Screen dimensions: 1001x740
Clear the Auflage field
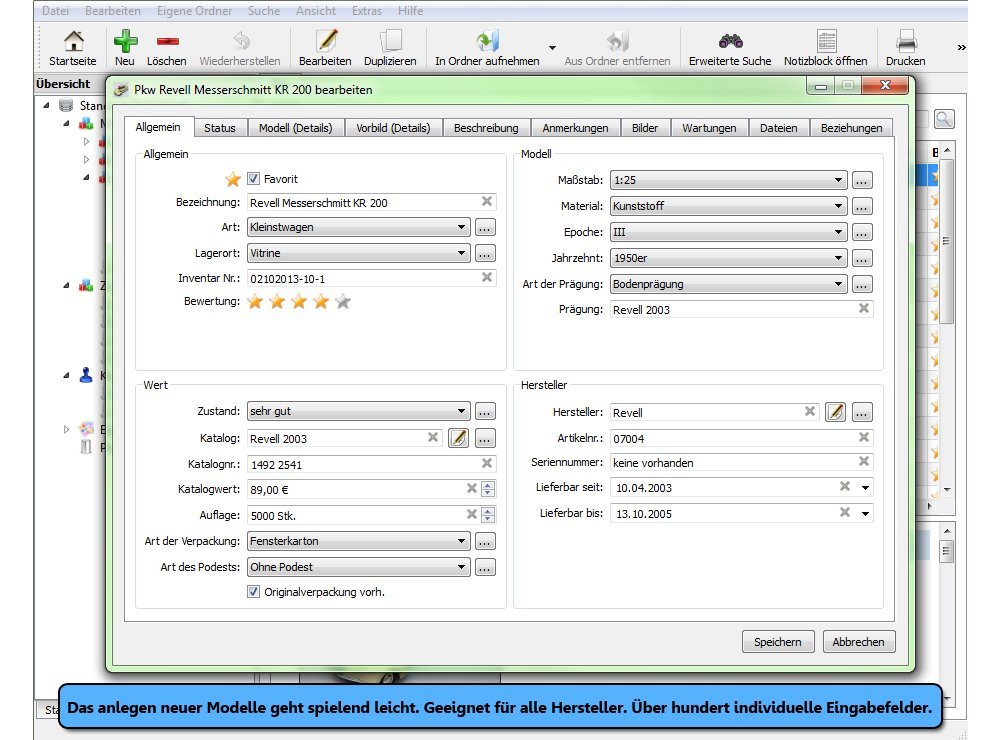pos(471,514)
